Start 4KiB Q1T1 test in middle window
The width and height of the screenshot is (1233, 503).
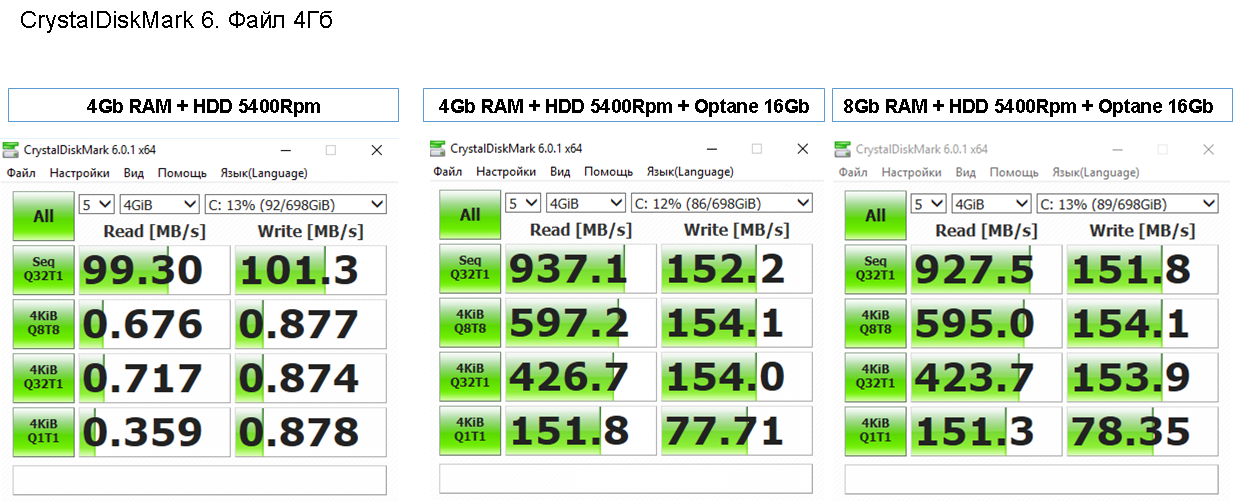point(470,431)
